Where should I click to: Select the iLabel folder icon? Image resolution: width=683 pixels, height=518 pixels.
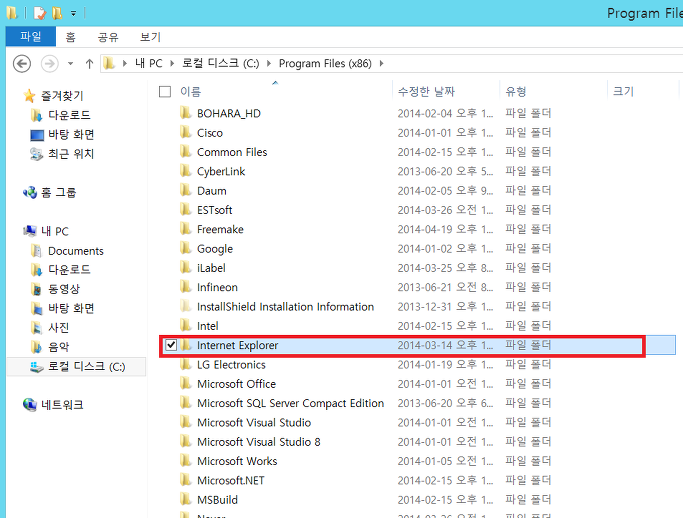pyautogui.click(x=186, y=267)
